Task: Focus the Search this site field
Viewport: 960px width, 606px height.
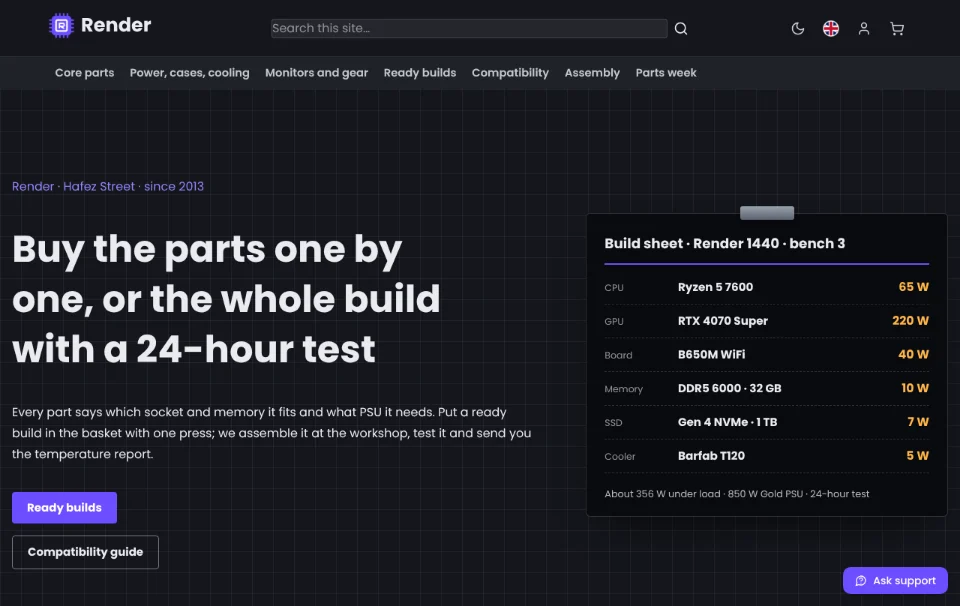Action: [x=469, y=28]
